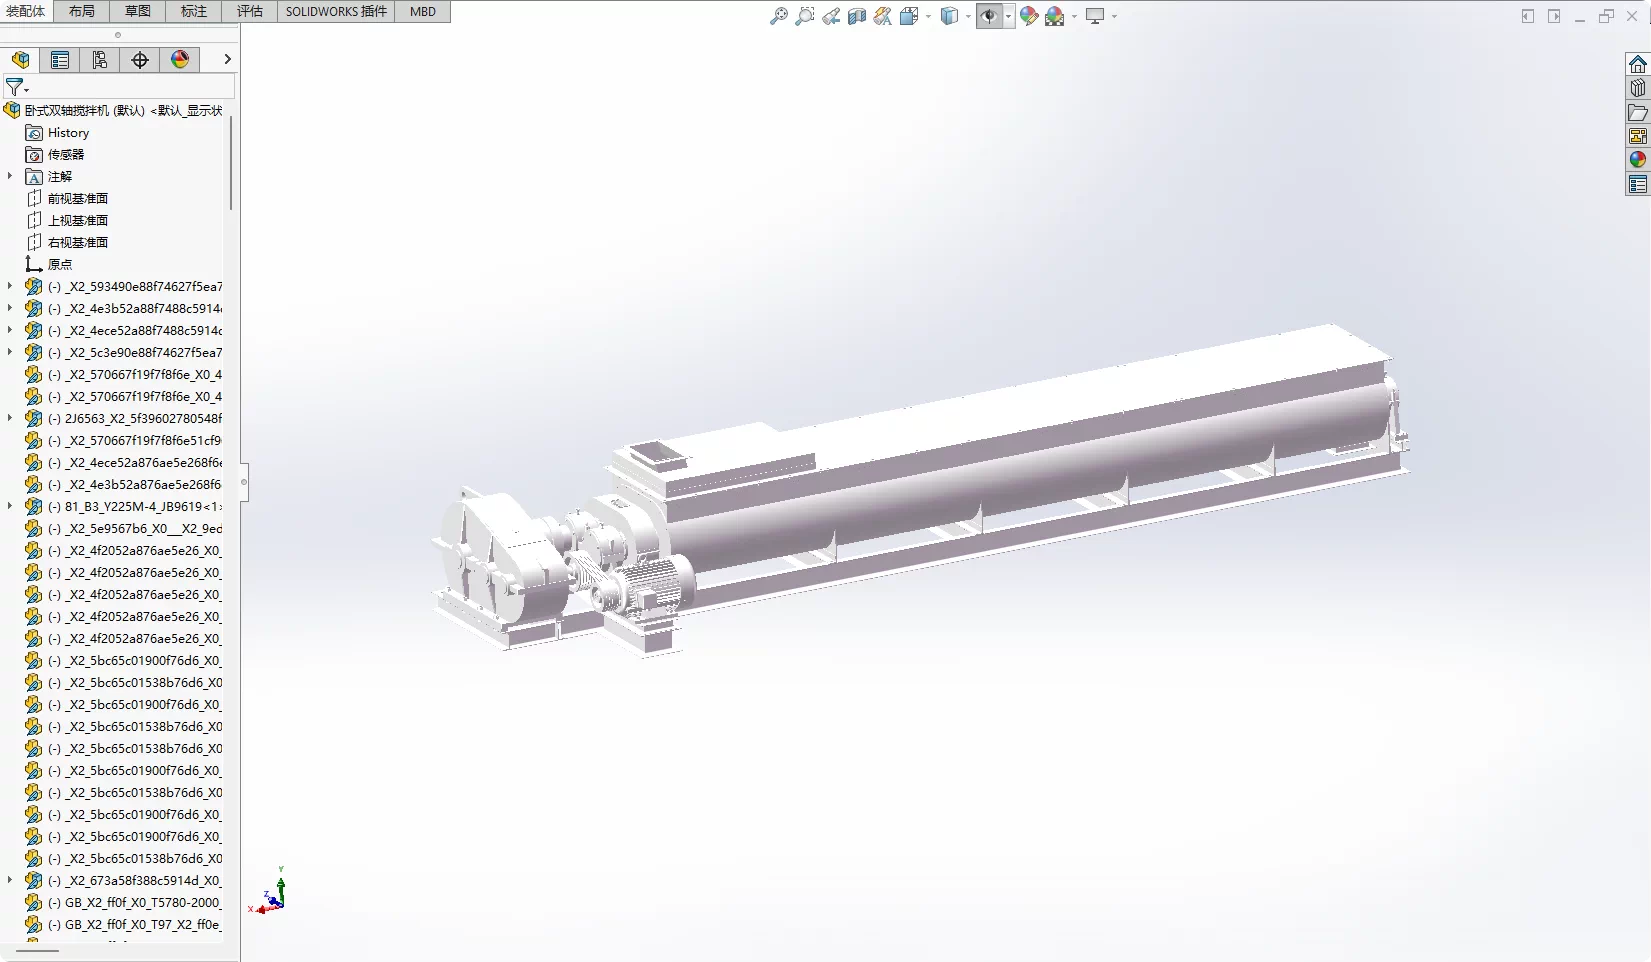This screenshot has width=1651, height=962.
Task: Open the View Palette task pane
Action: (1637, 136)
